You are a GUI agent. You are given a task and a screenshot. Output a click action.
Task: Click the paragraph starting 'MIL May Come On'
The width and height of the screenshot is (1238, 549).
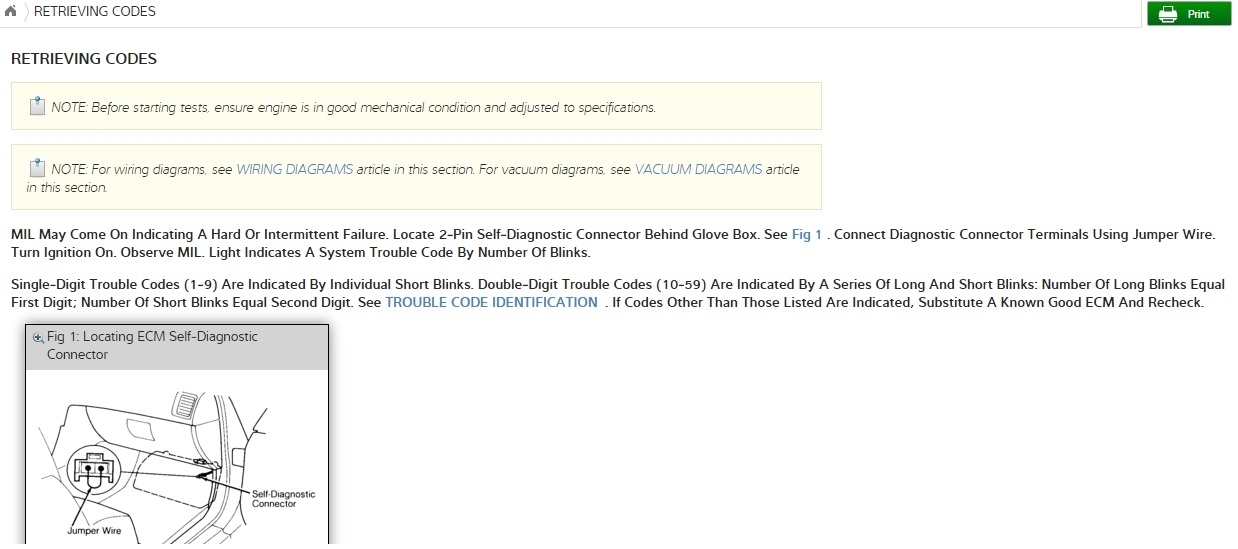click(x=612, y=243)
